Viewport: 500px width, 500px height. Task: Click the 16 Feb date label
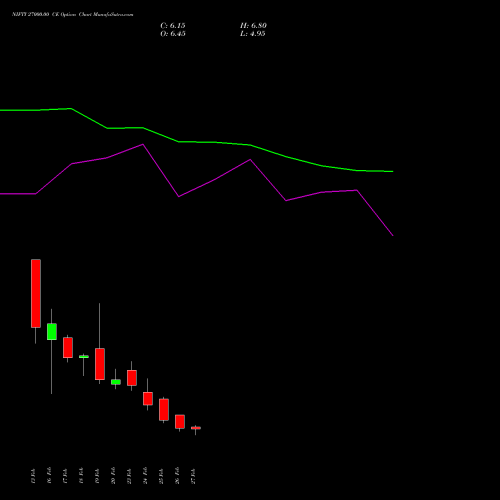(49, 476)
